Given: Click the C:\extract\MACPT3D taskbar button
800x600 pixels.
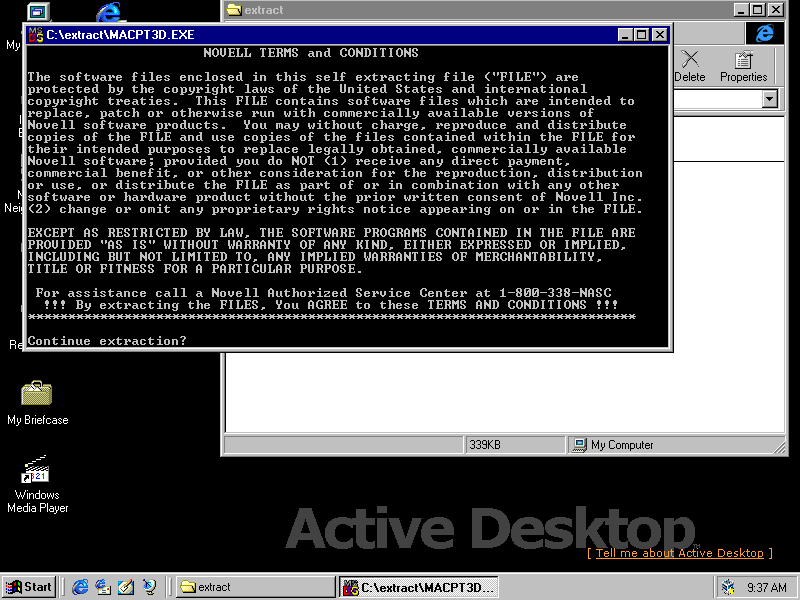Looking at the screenshot, I should click(x=418, y=587).
